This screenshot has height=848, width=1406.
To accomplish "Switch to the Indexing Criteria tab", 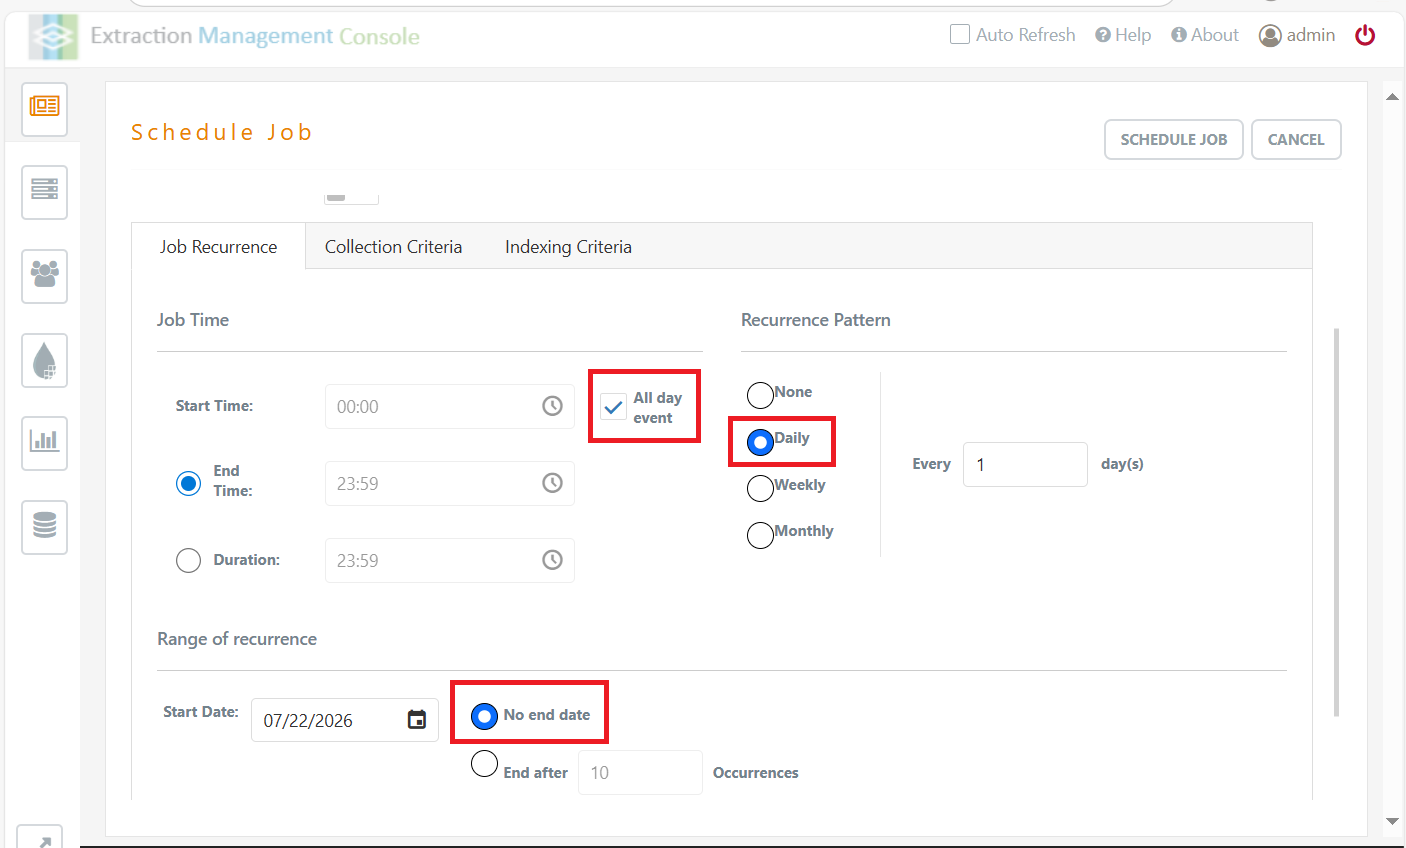I will click(x=568, y=247).
